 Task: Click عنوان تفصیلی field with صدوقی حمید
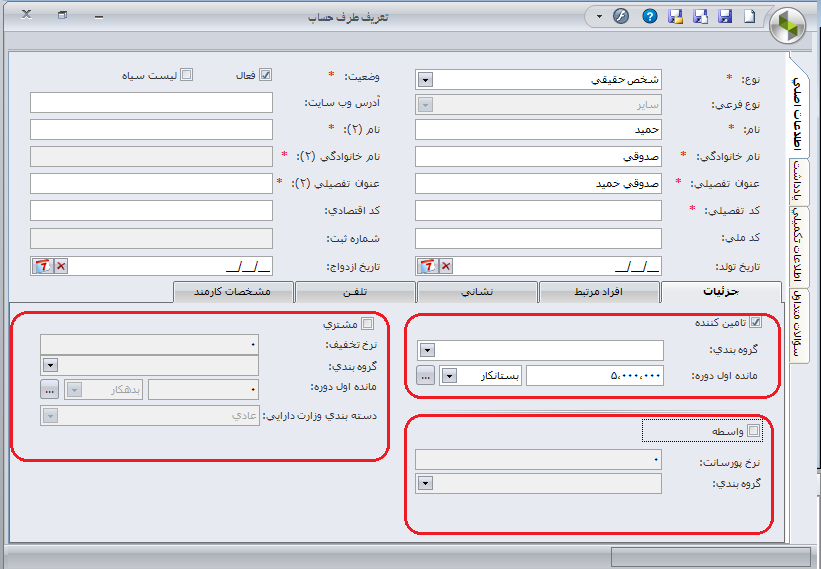click(x=538, y=184)
